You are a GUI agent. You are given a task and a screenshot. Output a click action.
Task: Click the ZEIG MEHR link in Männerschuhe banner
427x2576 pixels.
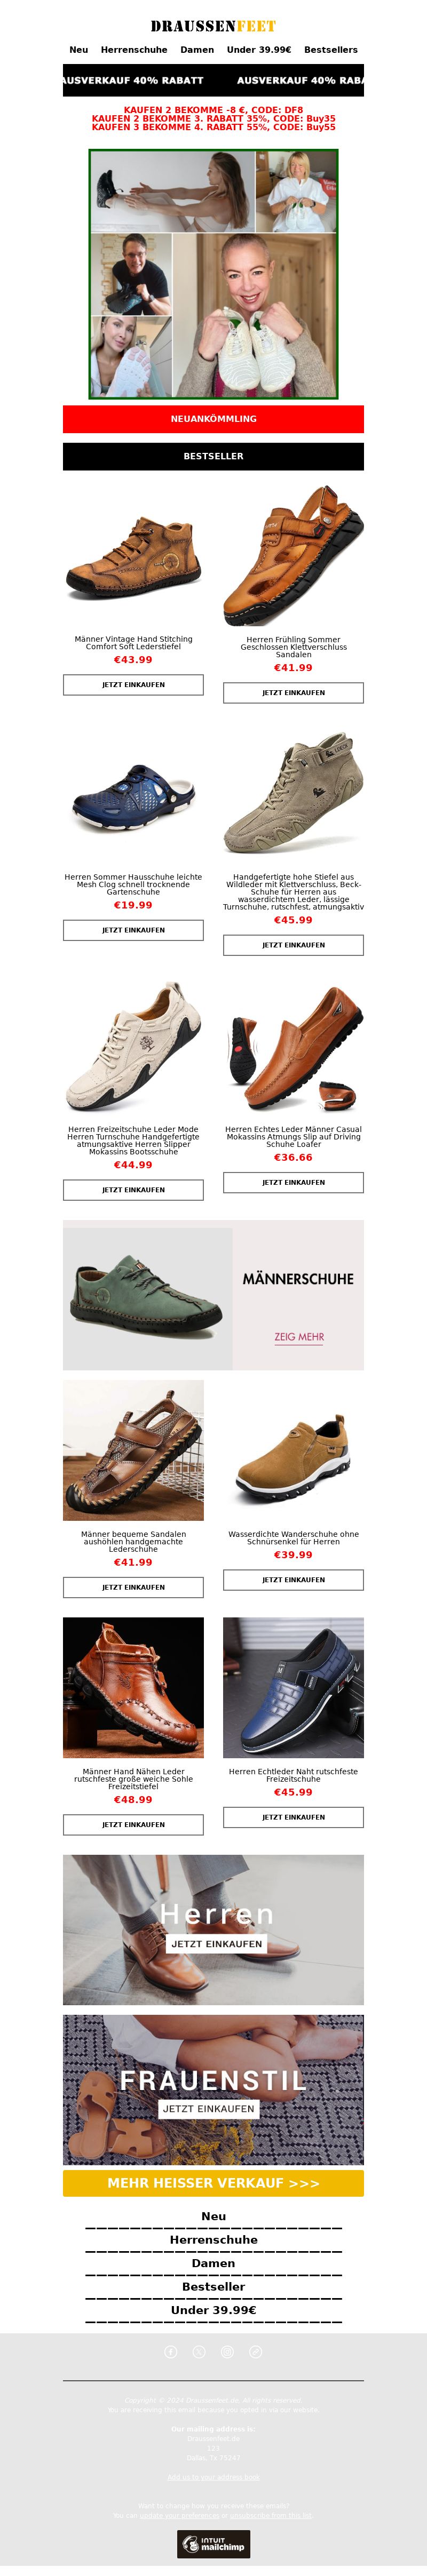(299, 1336)
